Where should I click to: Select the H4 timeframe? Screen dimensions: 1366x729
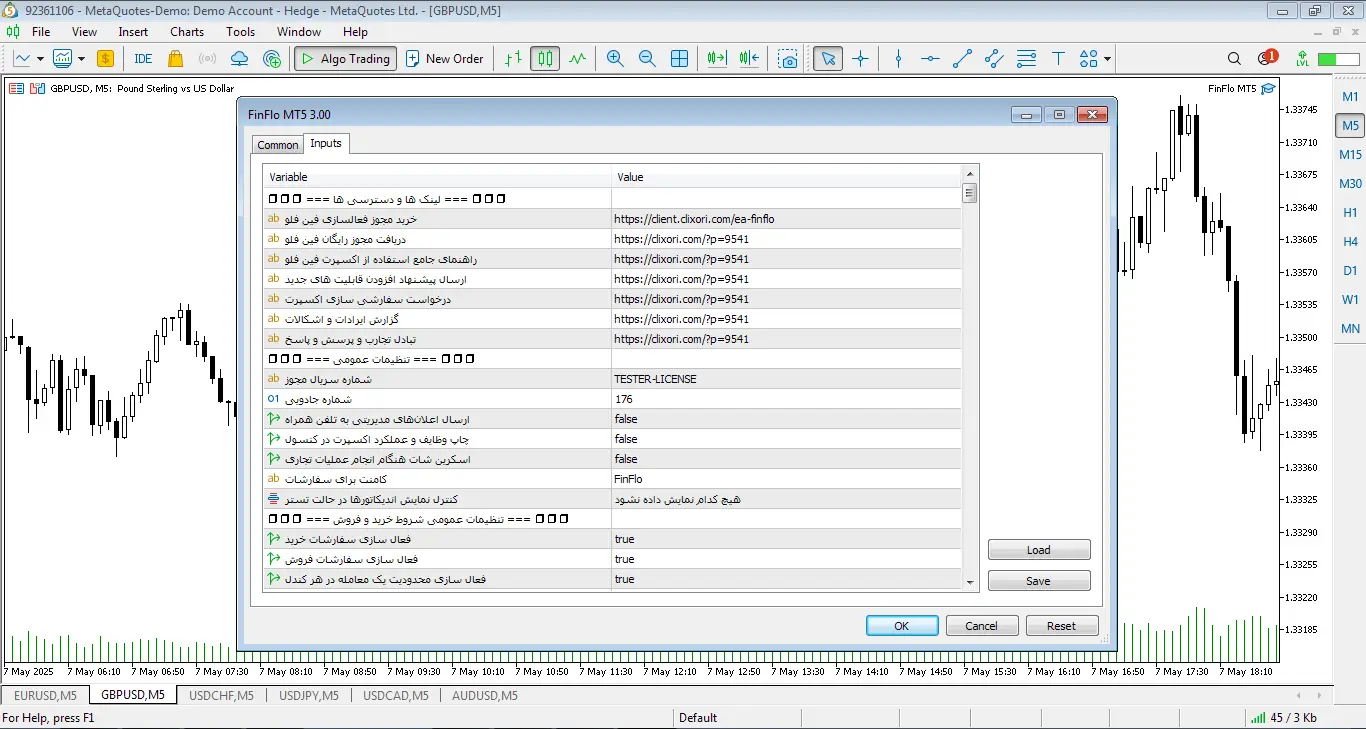[x=1350, y=242]
